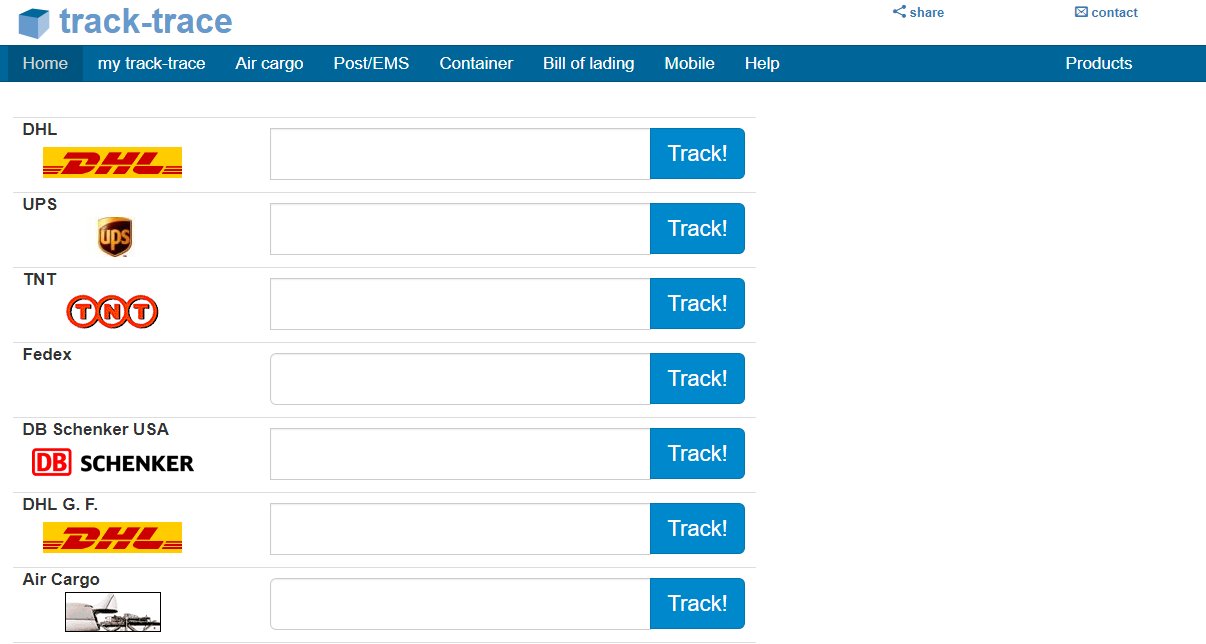Click the DB Schenker logo

click(113, 463)
